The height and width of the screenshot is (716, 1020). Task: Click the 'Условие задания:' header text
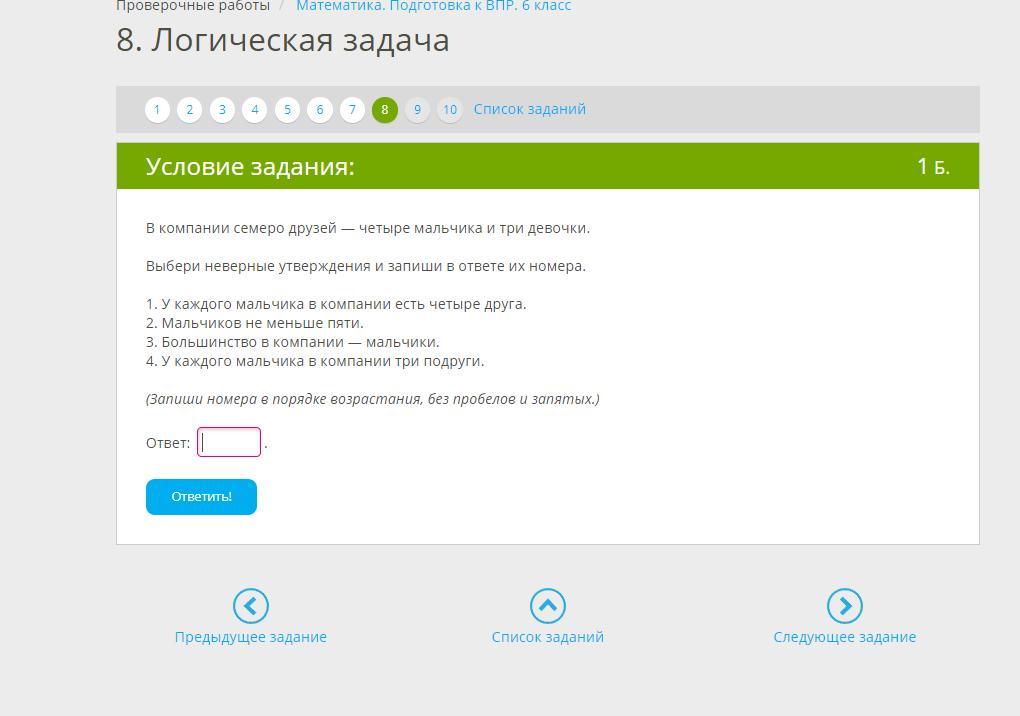[x=250, y=166]
